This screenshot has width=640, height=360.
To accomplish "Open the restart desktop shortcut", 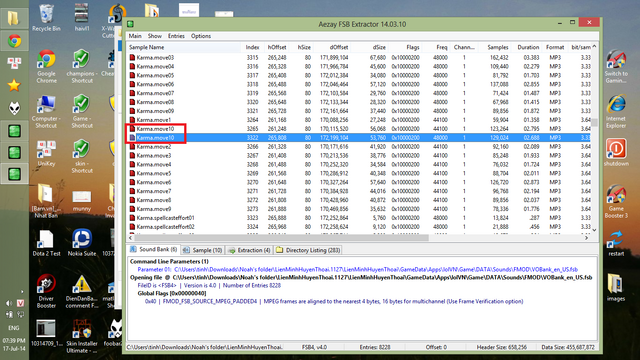I will (616, 243).
